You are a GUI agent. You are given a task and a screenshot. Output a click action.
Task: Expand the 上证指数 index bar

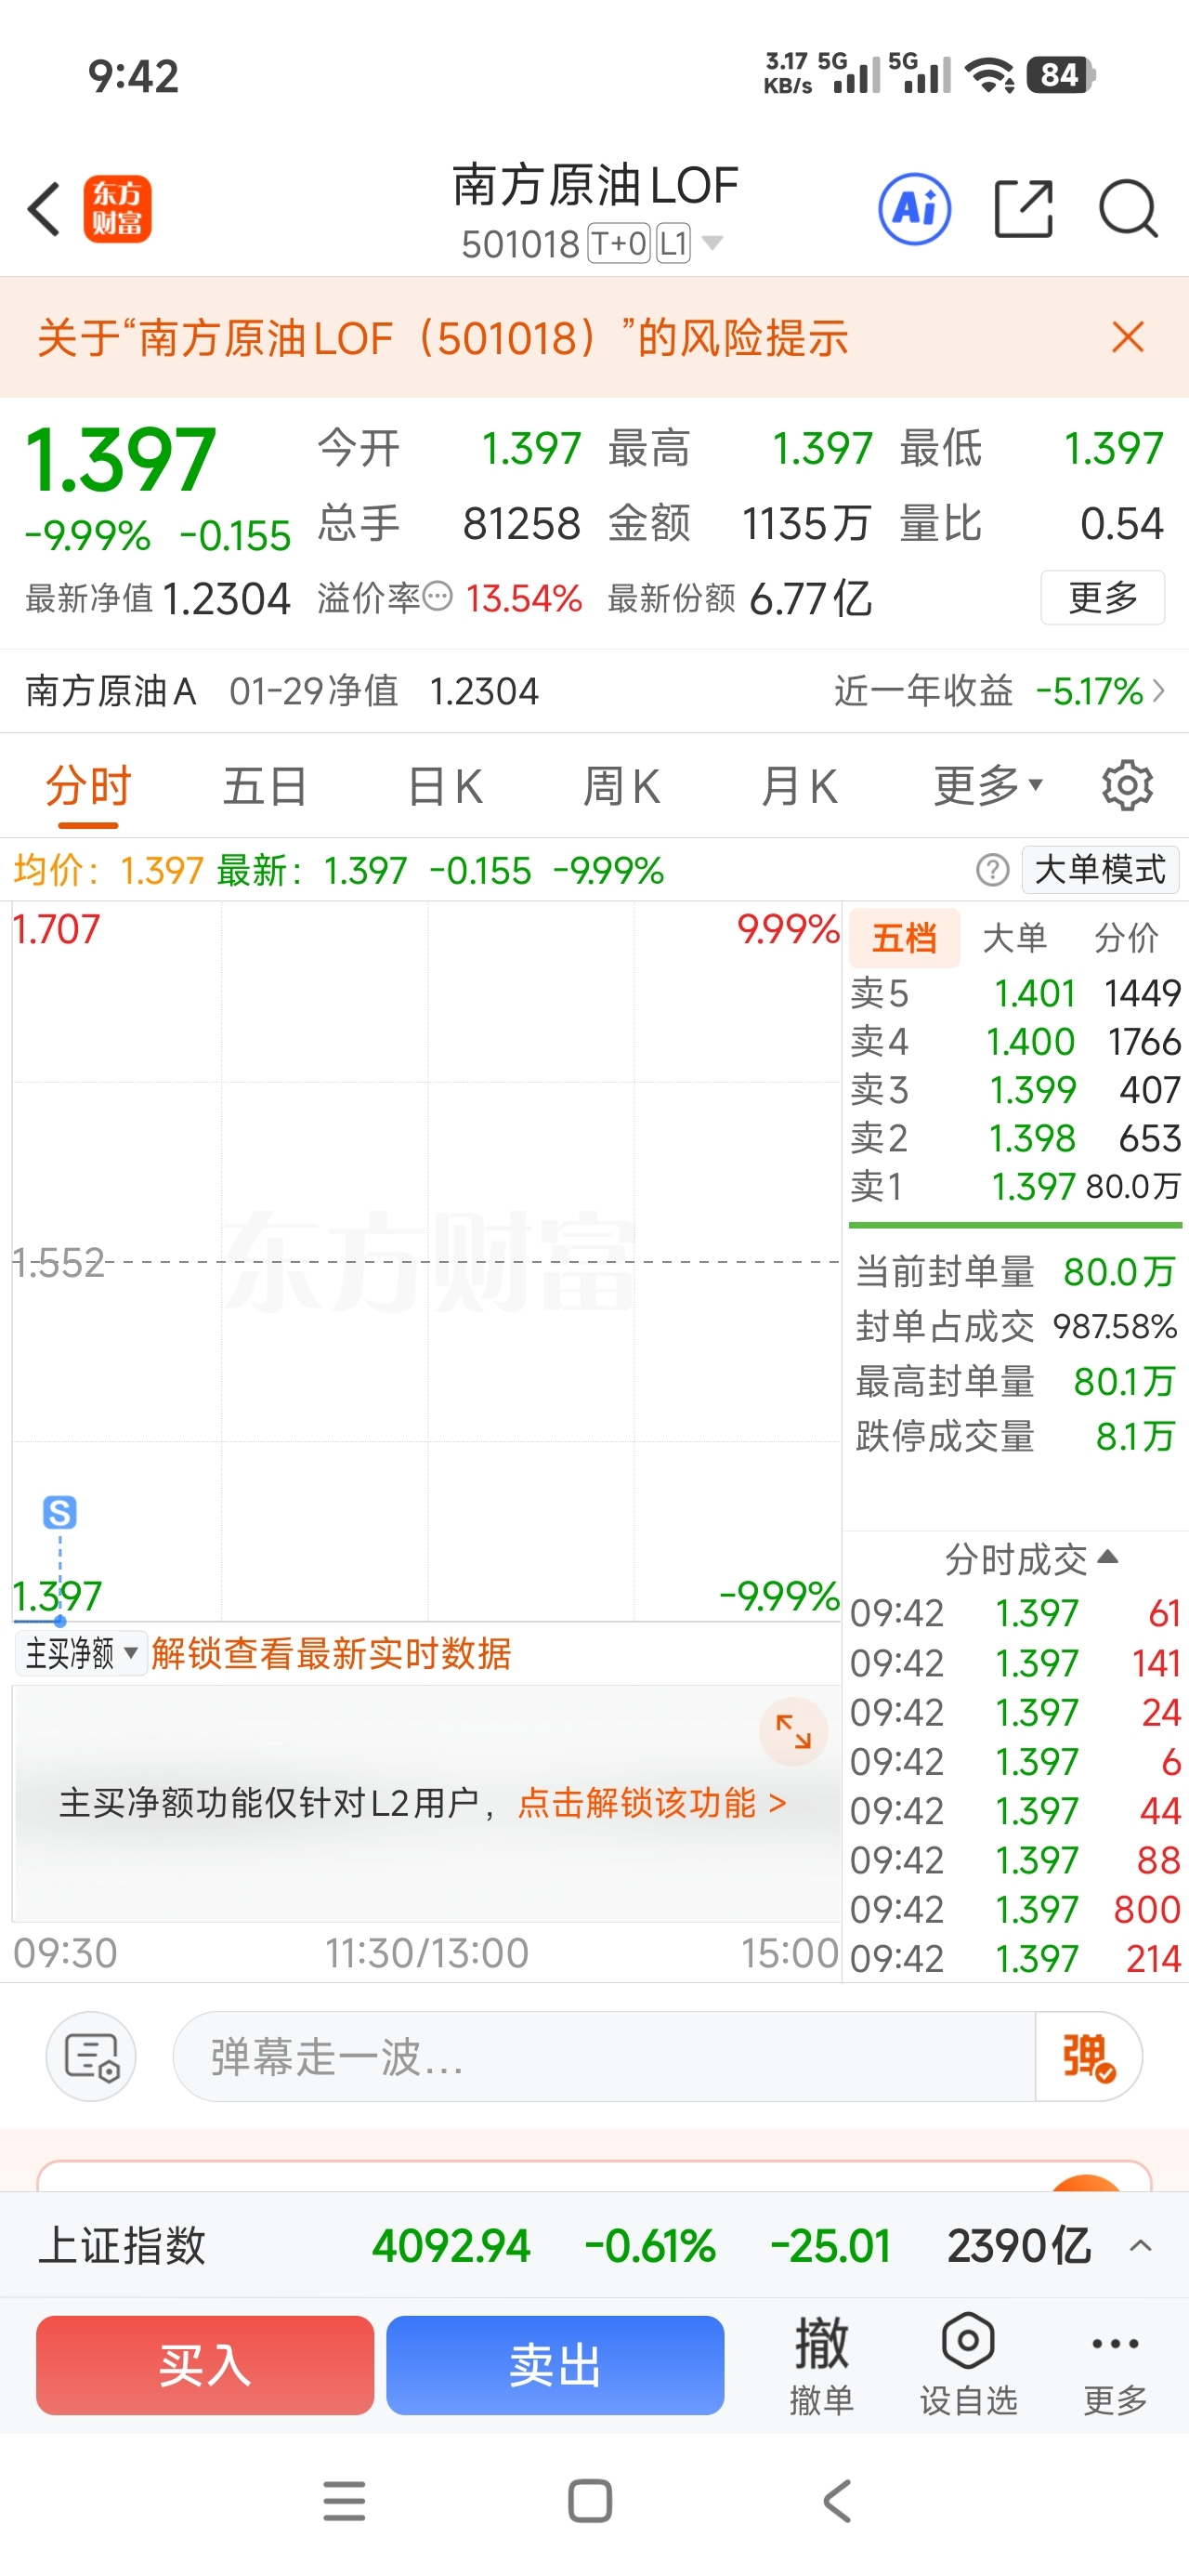tap(1139, 2245)
